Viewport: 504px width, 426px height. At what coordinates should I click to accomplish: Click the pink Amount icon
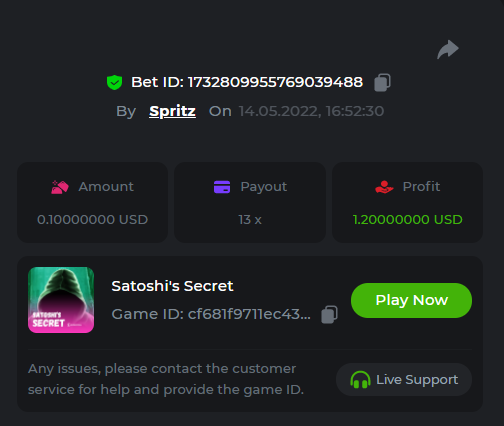click(x=60, y=187)
